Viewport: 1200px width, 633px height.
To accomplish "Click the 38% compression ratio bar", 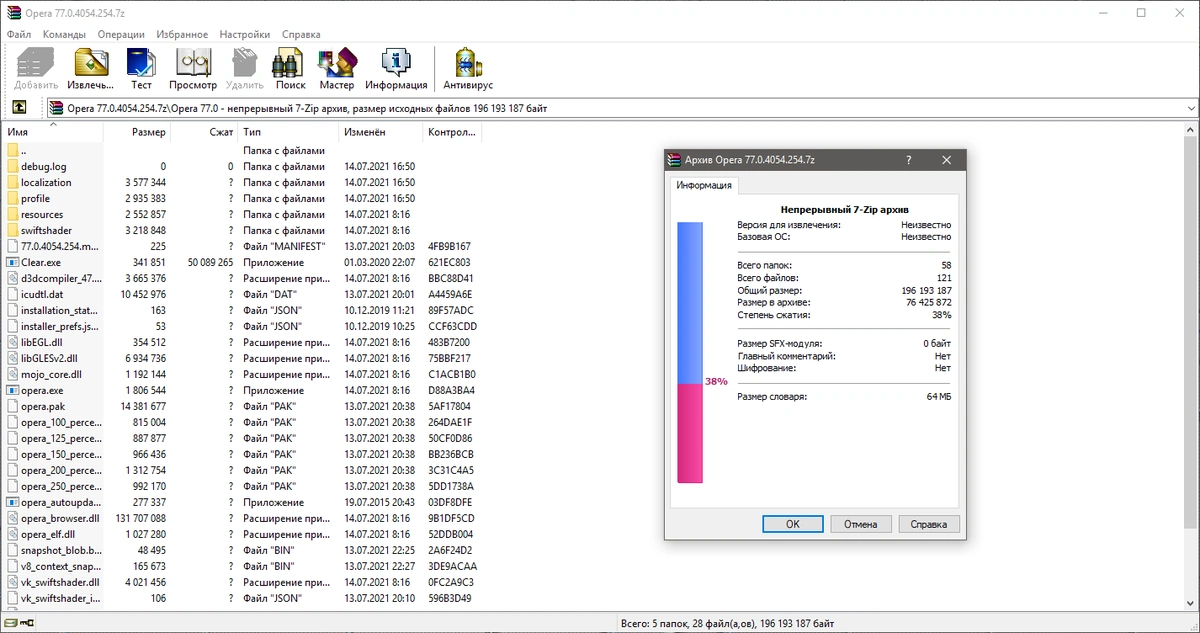I will [690, 352].
